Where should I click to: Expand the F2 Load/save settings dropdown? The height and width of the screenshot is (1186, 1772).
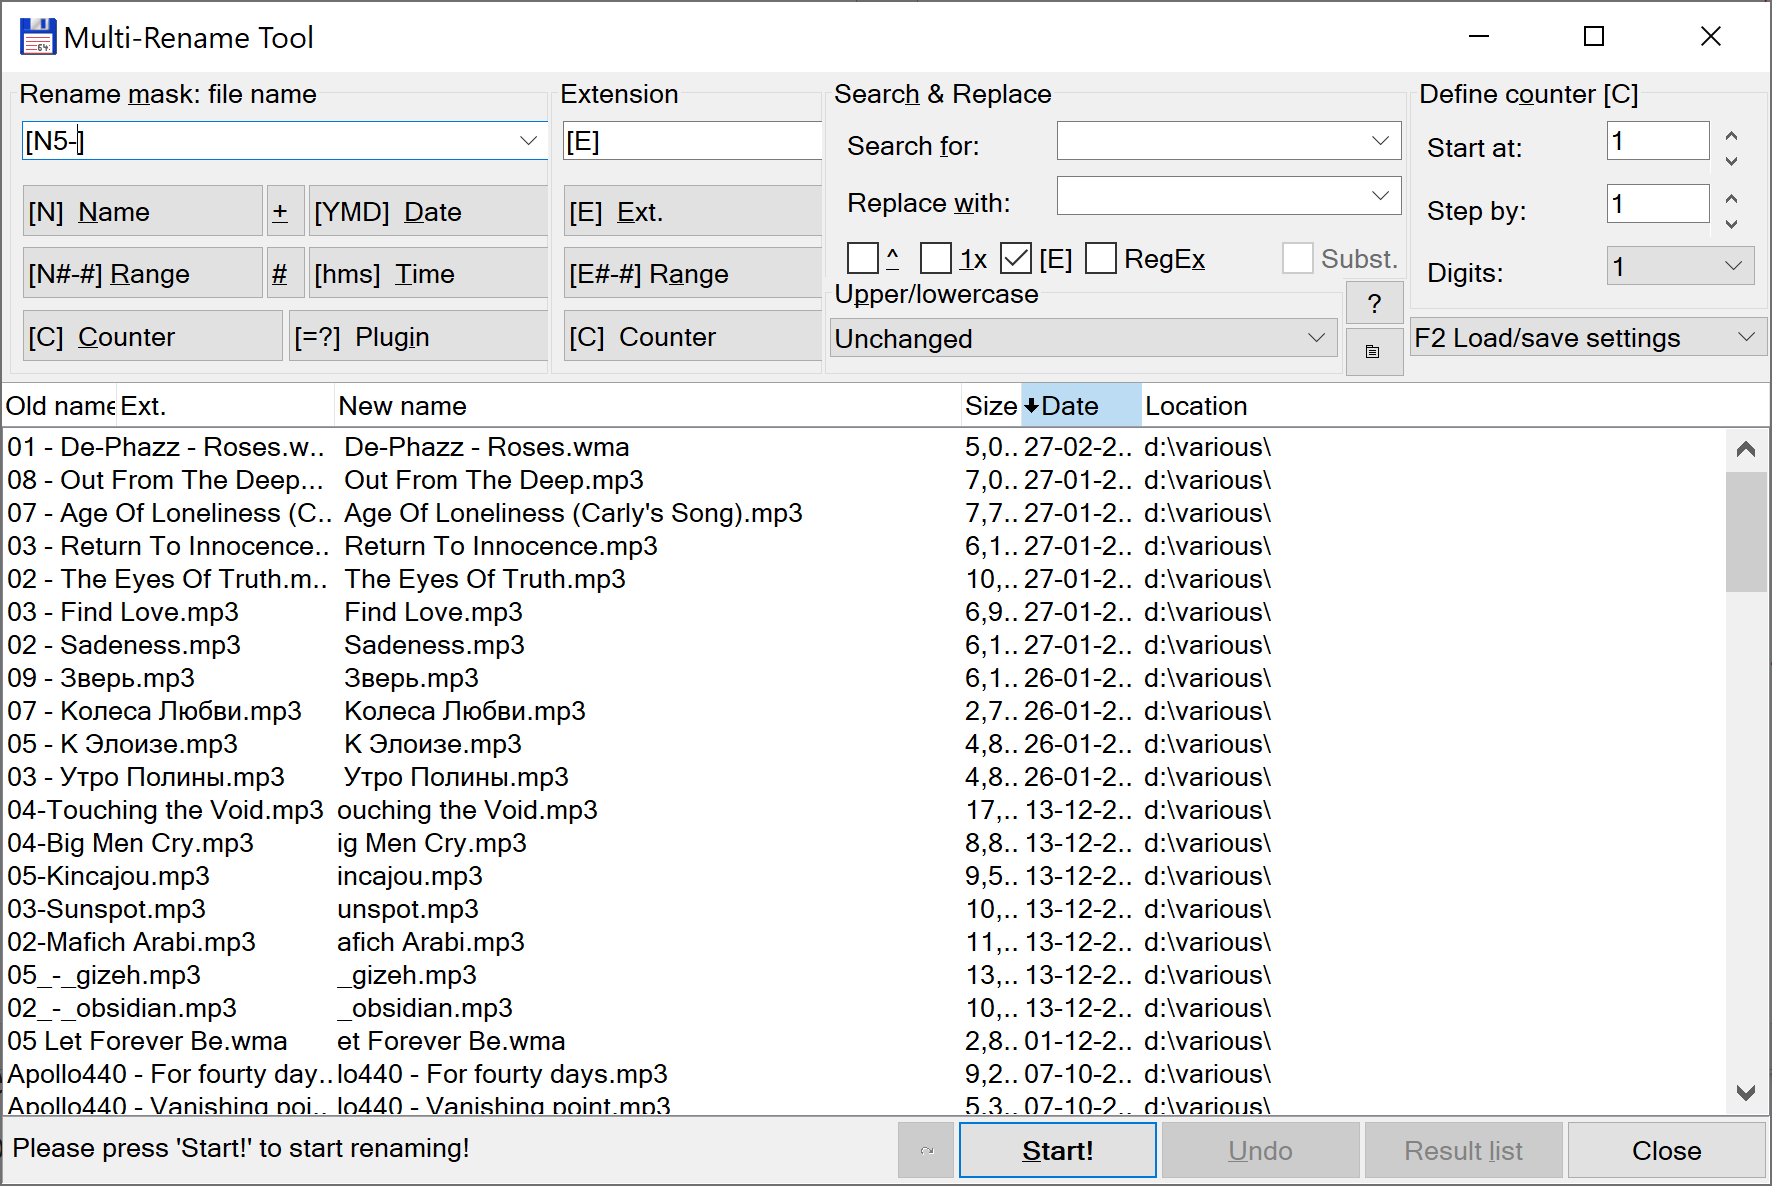[1747, 337]
